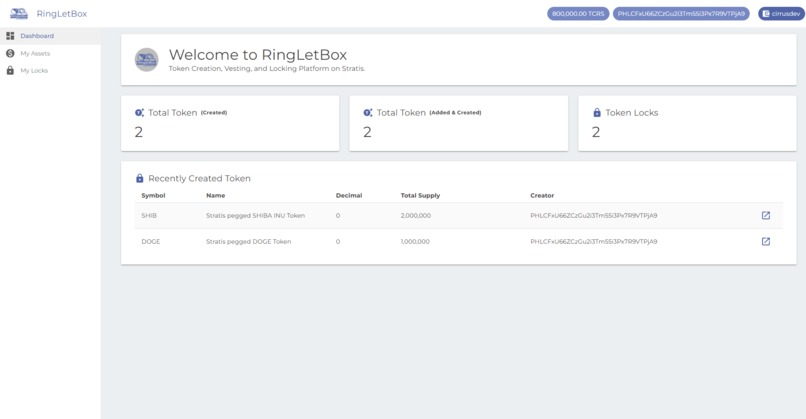Screen dimensions: 806x419
Task: Click the Recently Created Token title
Action: coord(199,178)
